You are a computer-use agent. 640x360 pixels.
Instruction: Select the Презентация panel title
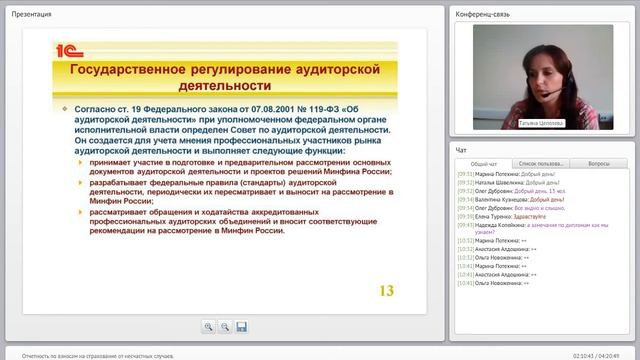point(31,14)
